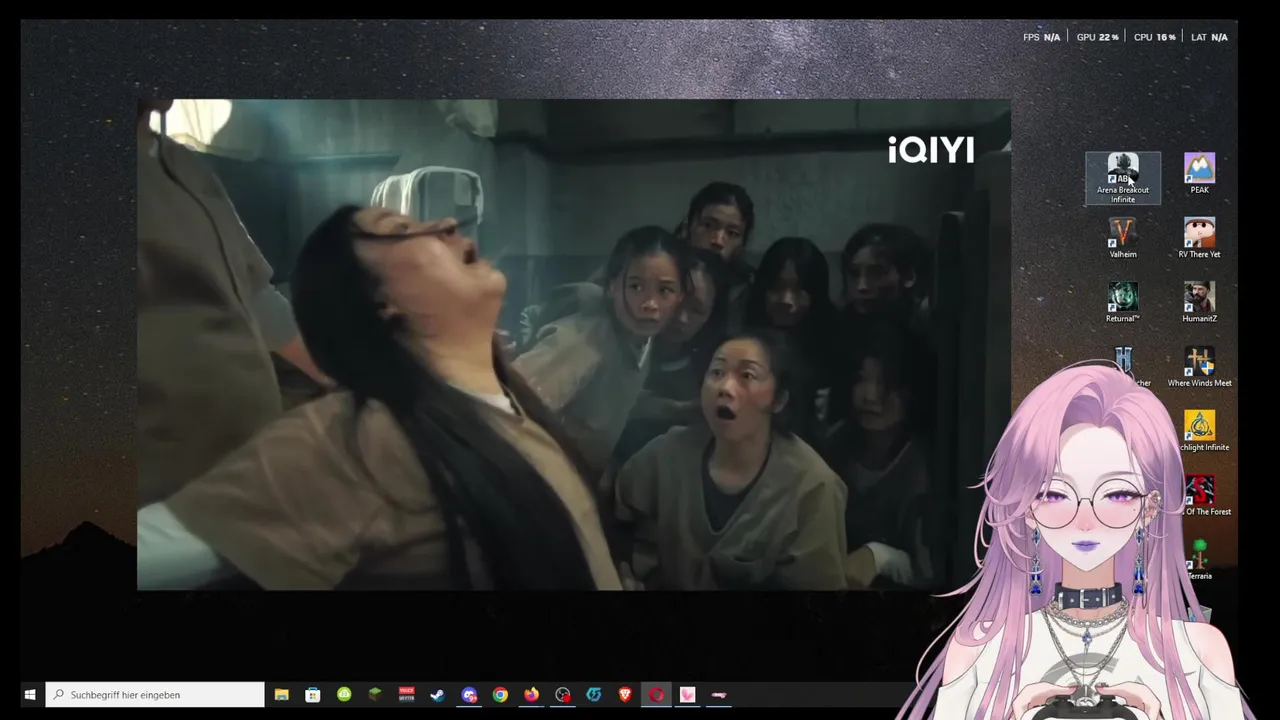1280x720 pixels.
Task: Open the dark gauge taskbar app
Action: (x=563, y=695)
